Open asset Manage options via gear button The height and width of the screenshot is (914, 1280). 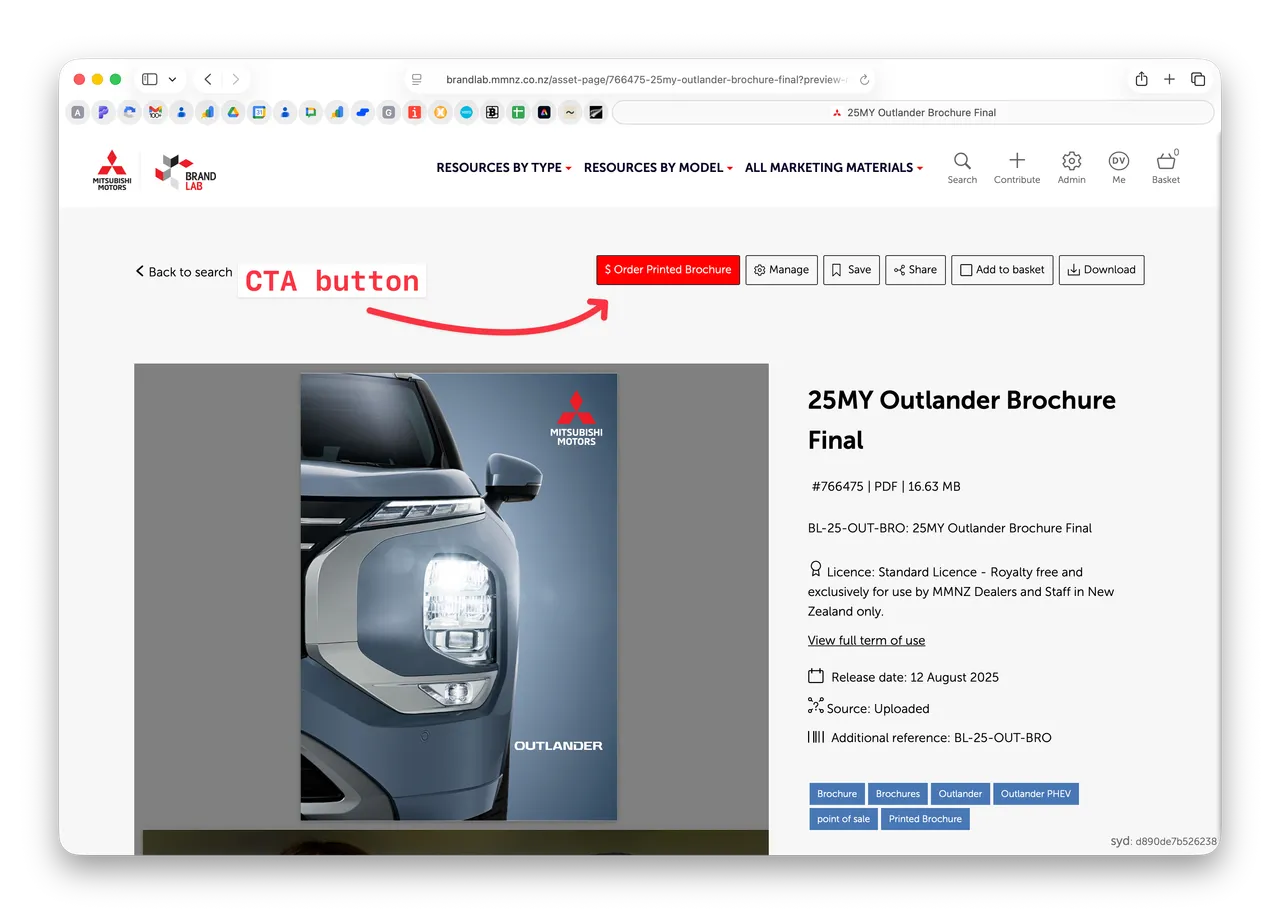781,269
